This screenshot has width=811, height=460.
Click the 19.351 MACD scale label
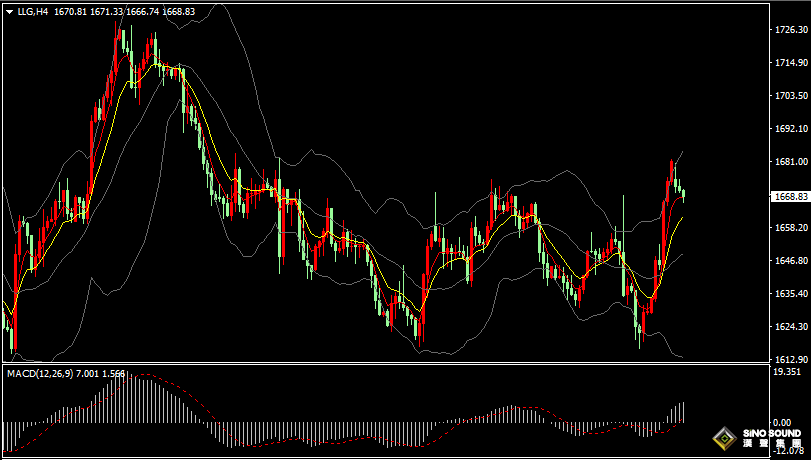[x=788, y=372]
